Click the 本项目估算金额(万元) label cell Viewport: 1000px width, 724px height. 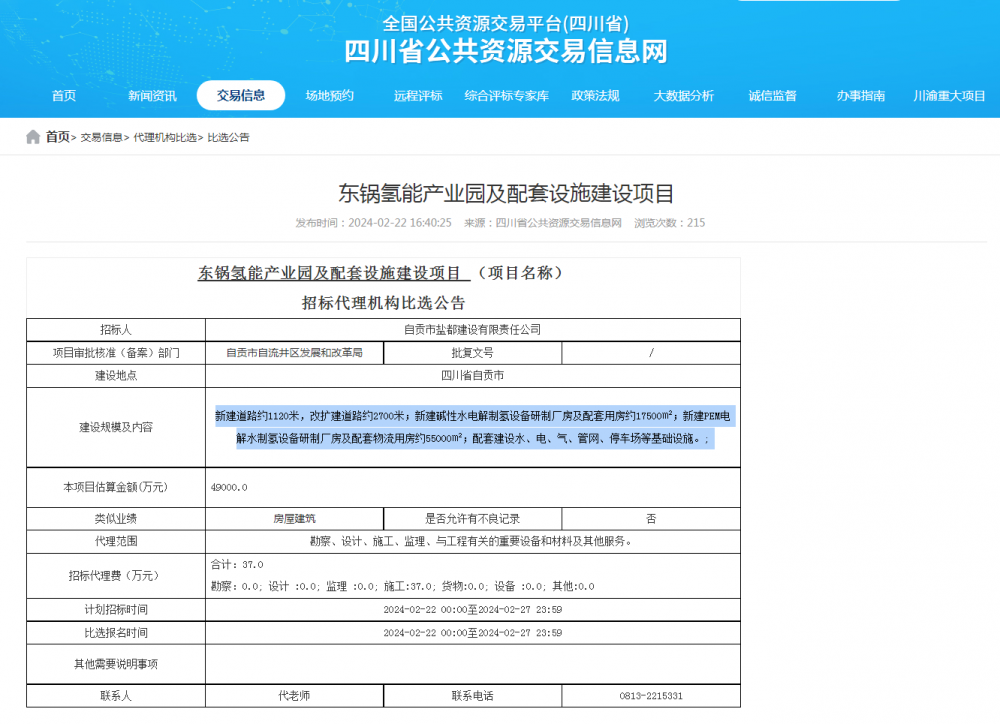(x=116, y=487)
